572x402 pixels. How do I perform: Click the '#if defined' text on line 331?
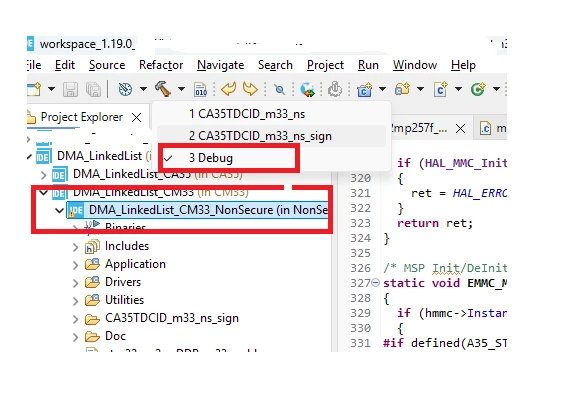coord(421,343)
